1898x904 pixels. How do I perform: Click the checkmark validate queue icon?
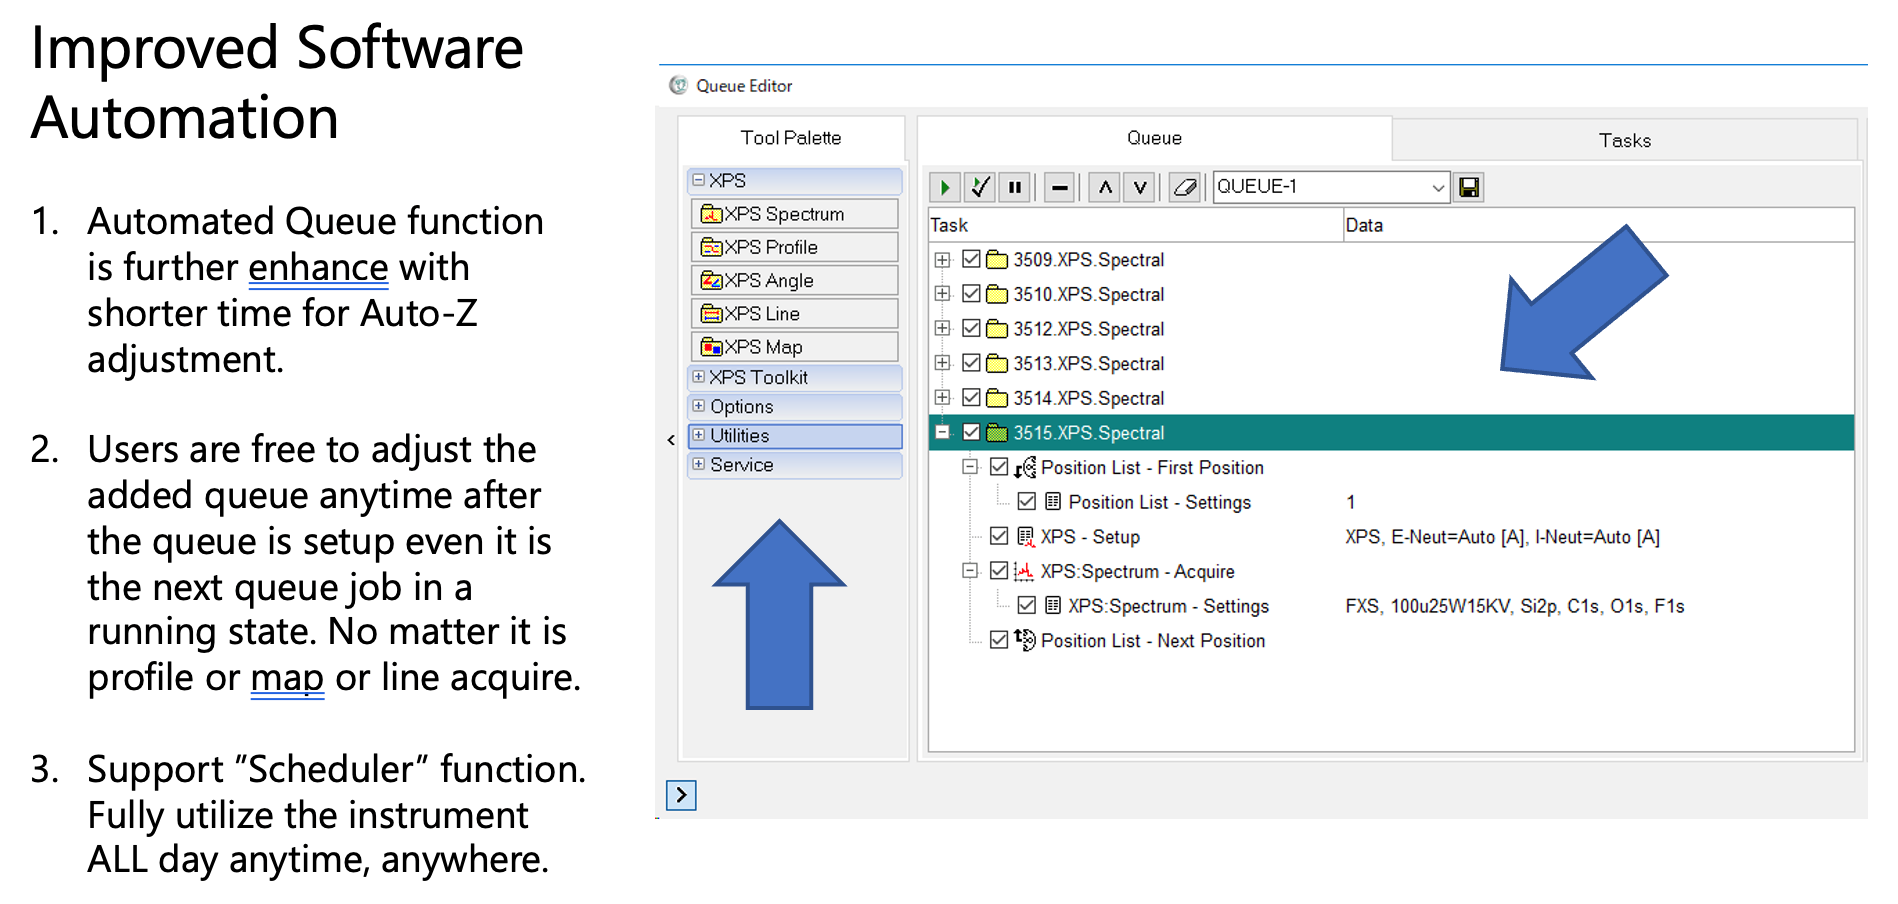click(x=980, y=187)
